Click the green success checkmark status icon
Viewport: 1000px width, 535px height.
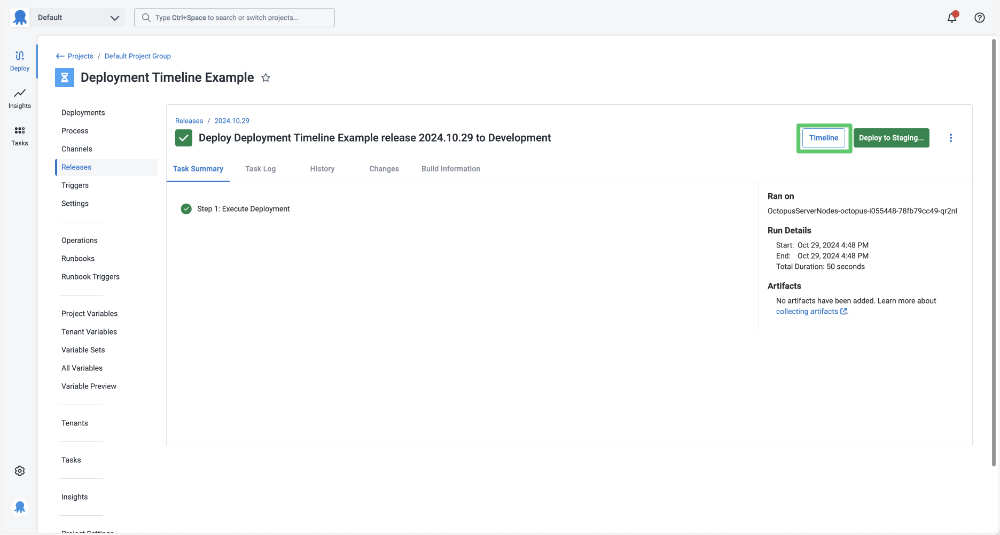[x=184, y=138]
